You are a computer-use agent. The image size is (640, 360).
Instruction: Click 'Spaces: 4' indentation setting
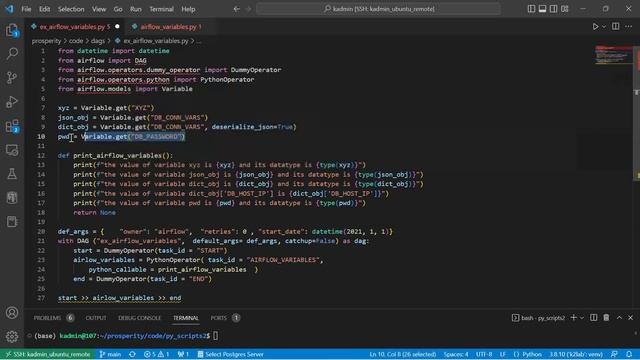pyautogui.click(x=456, y=354)
